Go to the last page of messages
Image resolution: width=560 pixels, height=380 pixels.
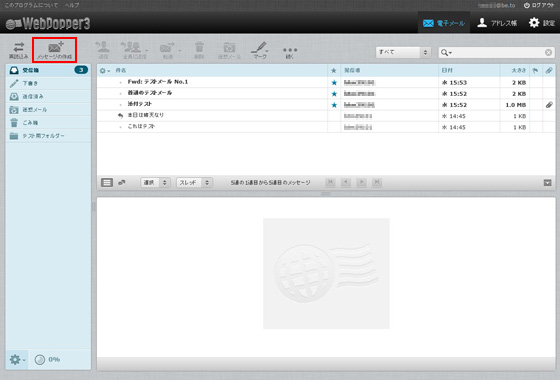(x=376, y=182)
